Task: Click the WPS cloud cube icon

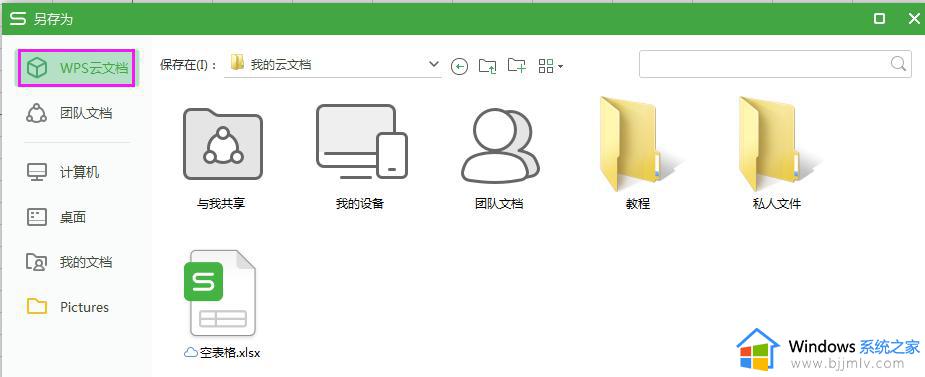Action: click(37, 68)
